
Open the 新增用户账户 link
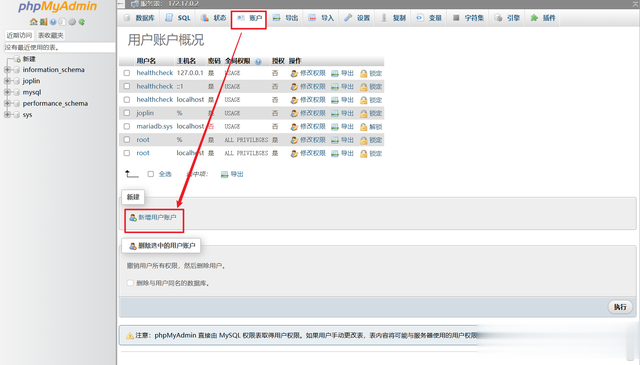157,218
